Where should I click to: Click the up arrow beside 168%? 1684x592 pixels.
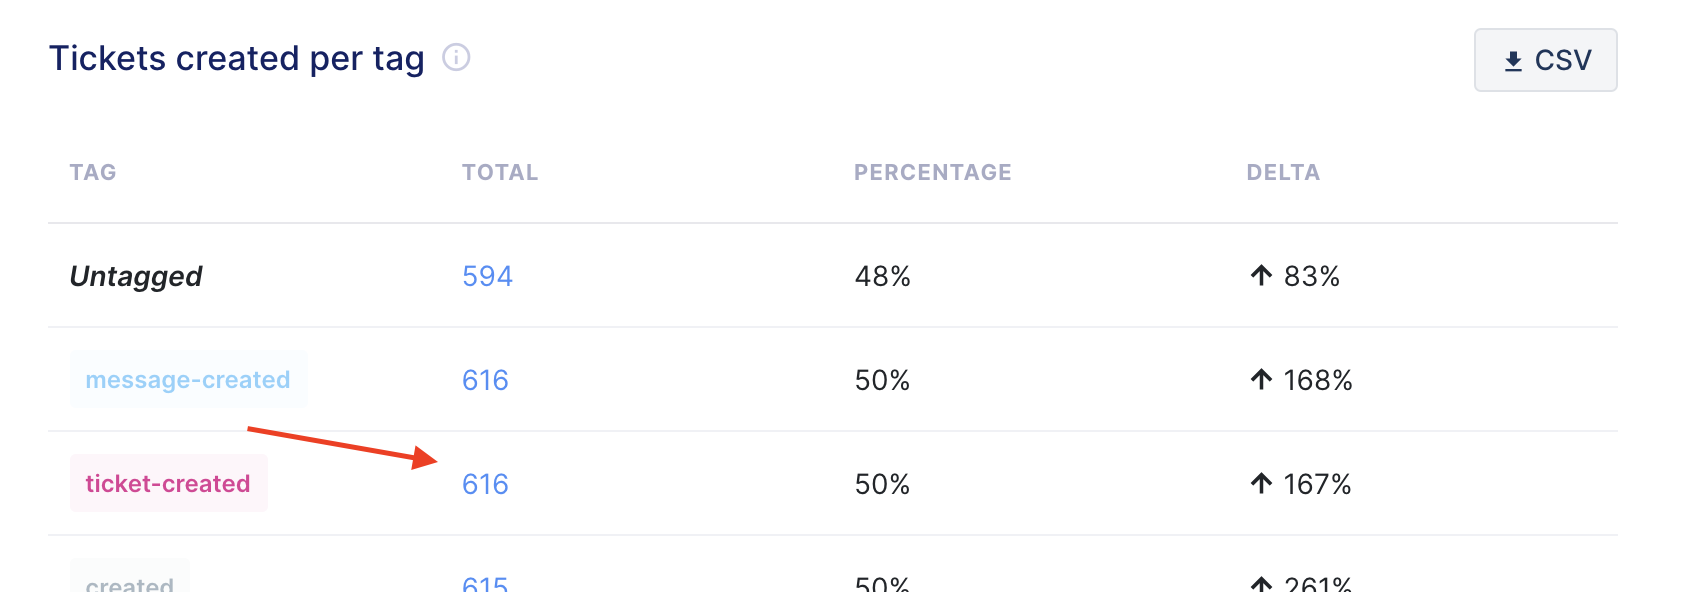tap(1261, 380)
